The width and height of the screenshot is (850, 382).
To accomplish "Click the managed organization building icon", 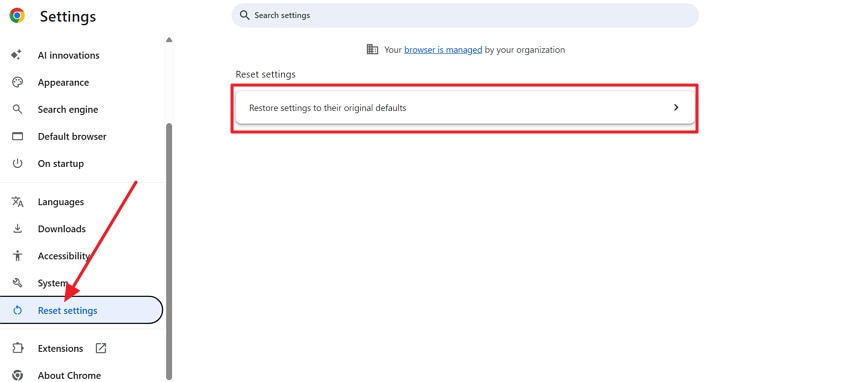I will pos(372,49).
